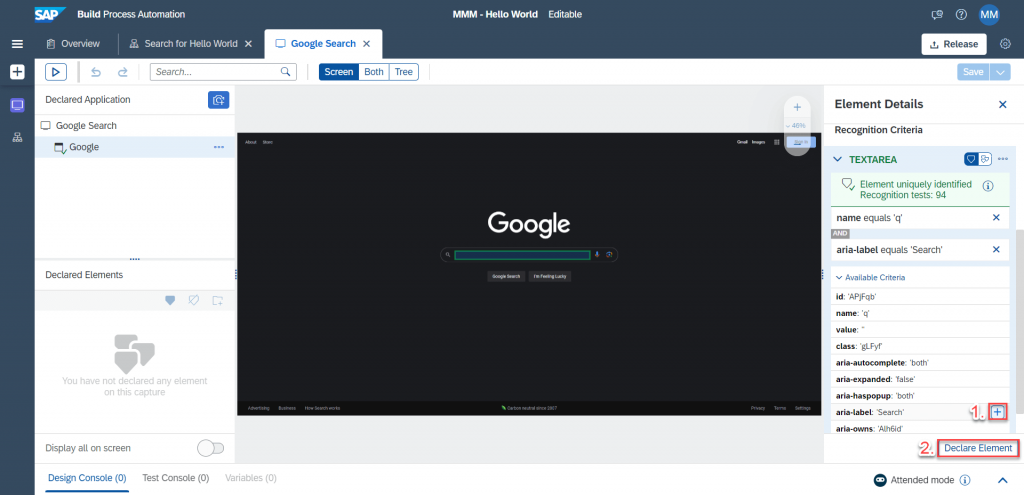Open the Overview tab

(x=72, y=44)
